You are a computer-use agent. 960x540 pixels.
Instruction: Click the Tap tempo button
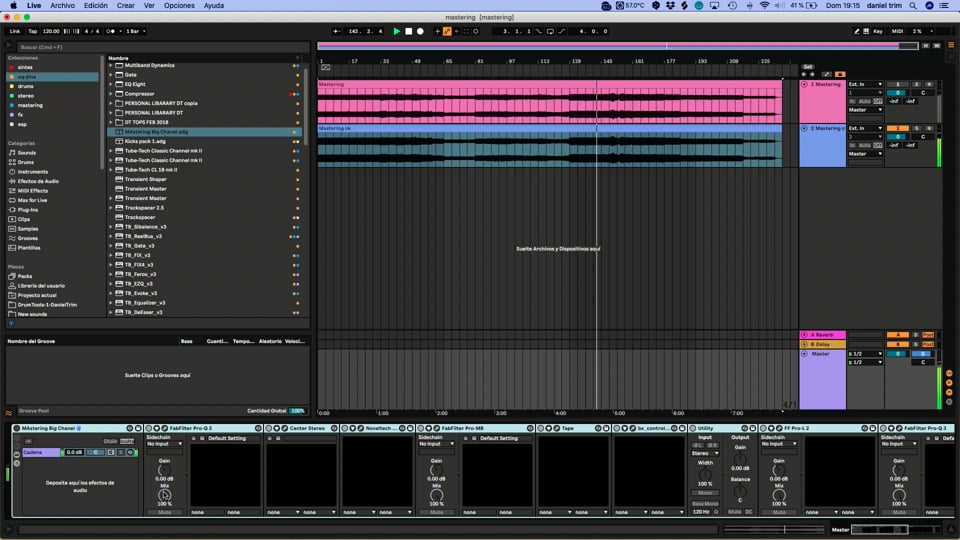click(32, 31)
